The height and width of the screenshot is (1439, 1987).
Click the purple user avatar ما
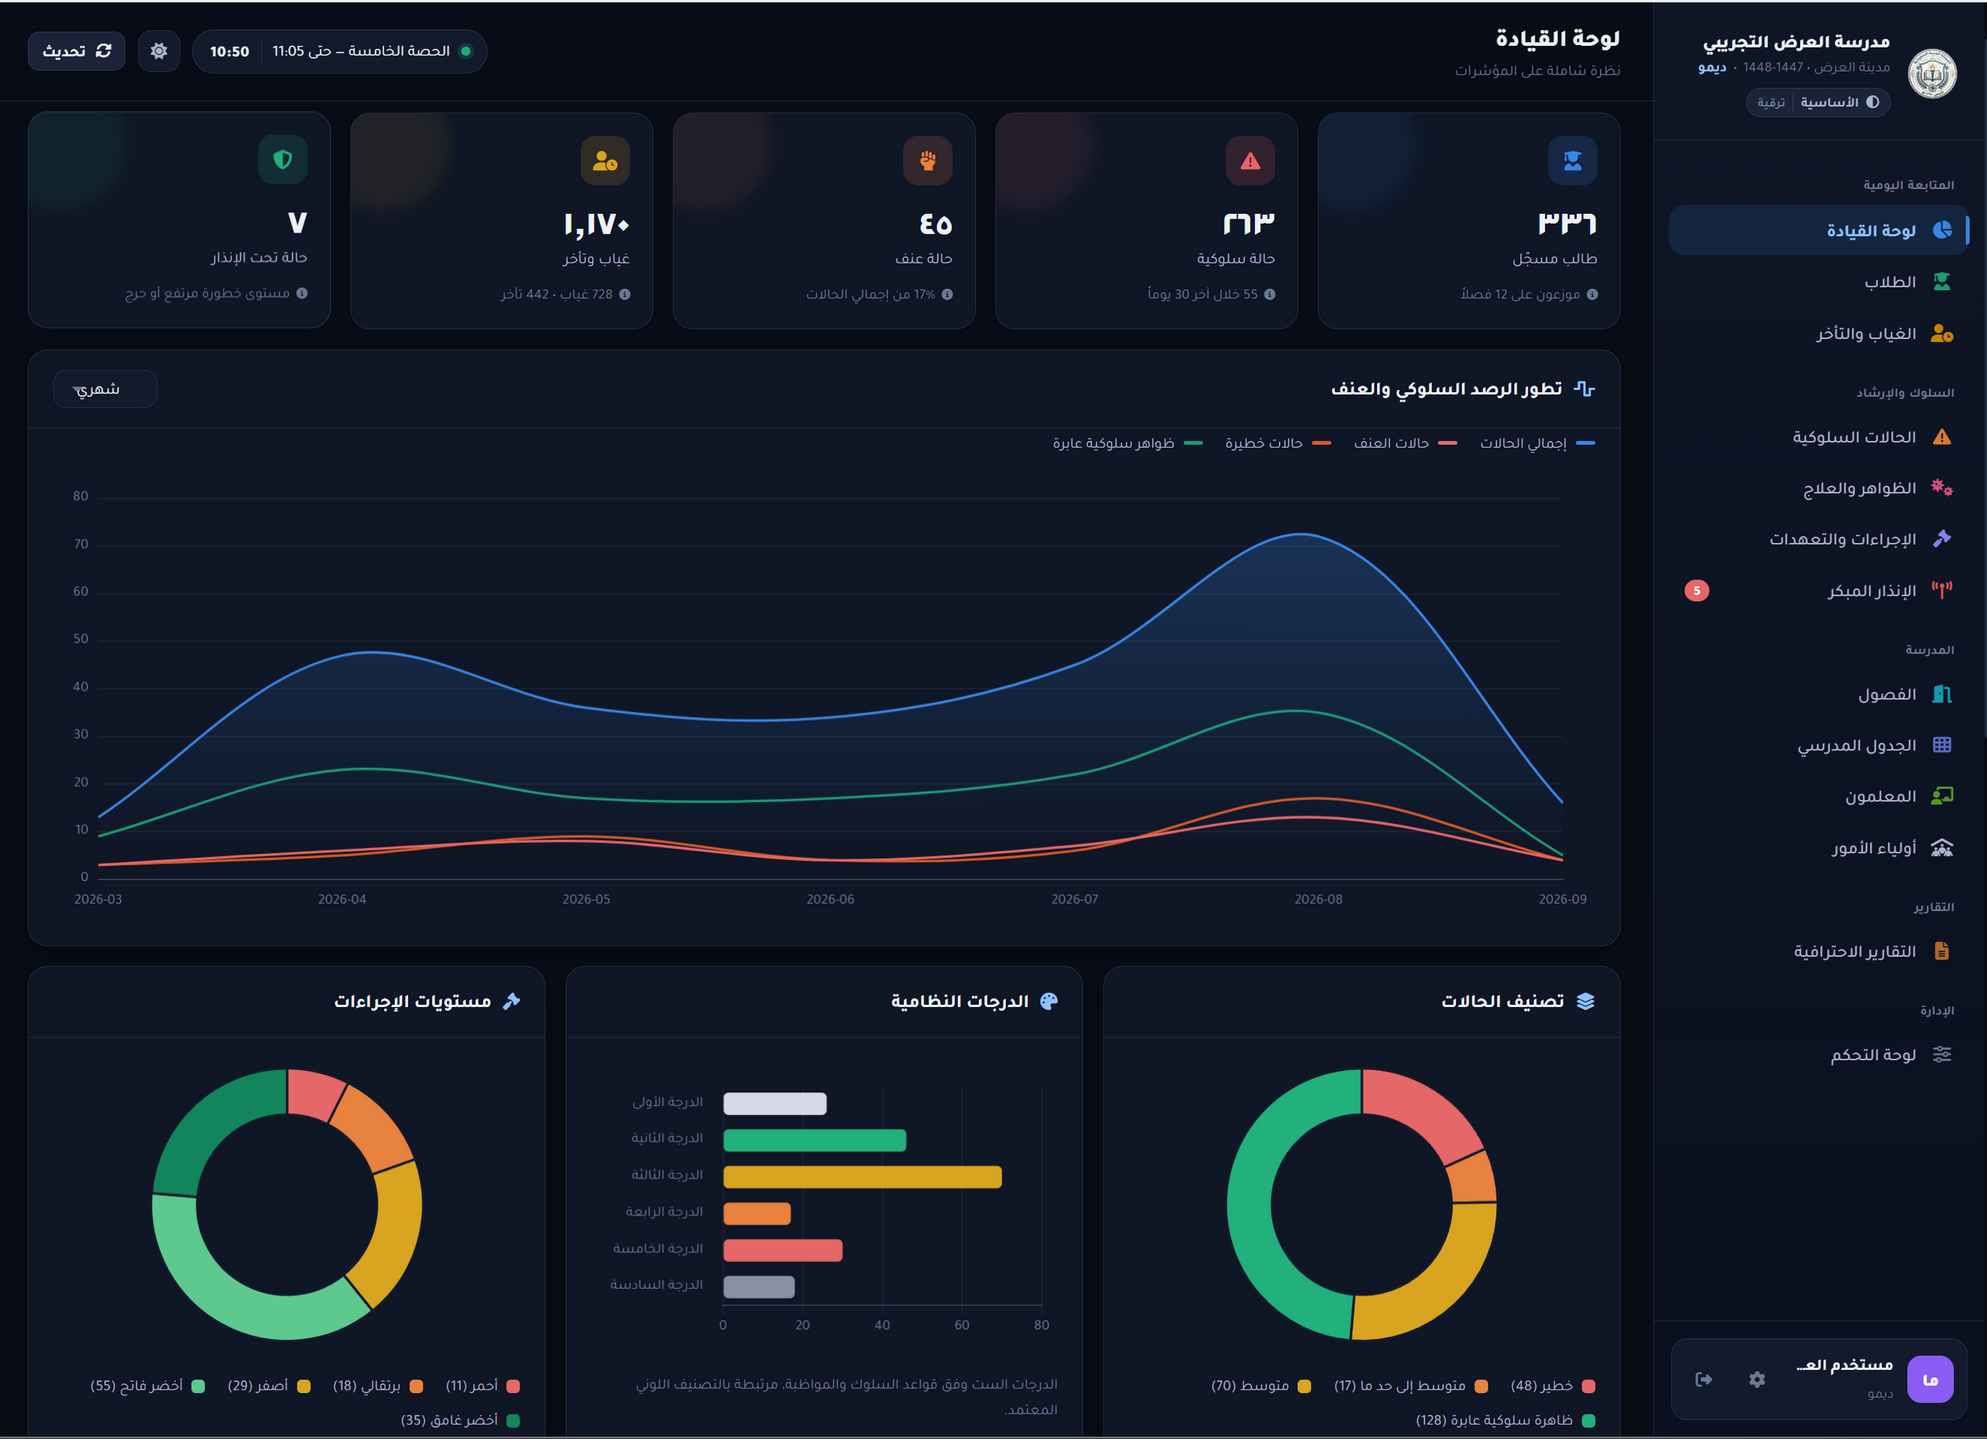(1930, 1380)
